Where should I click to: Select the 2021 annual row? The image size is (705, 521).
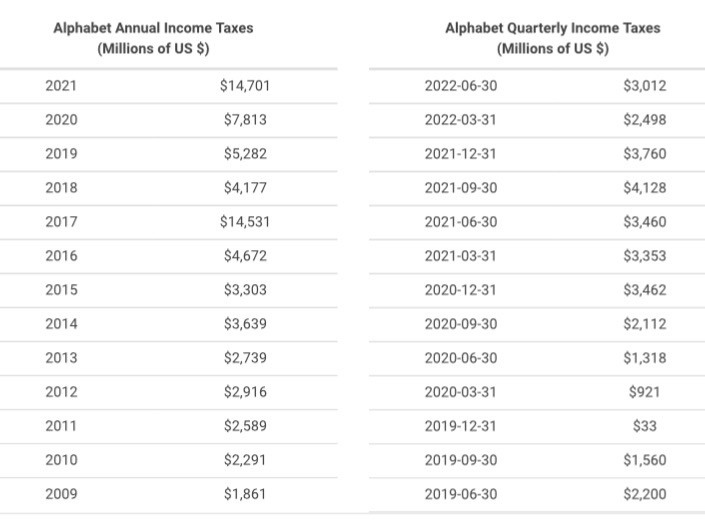[x=169, y=86]
